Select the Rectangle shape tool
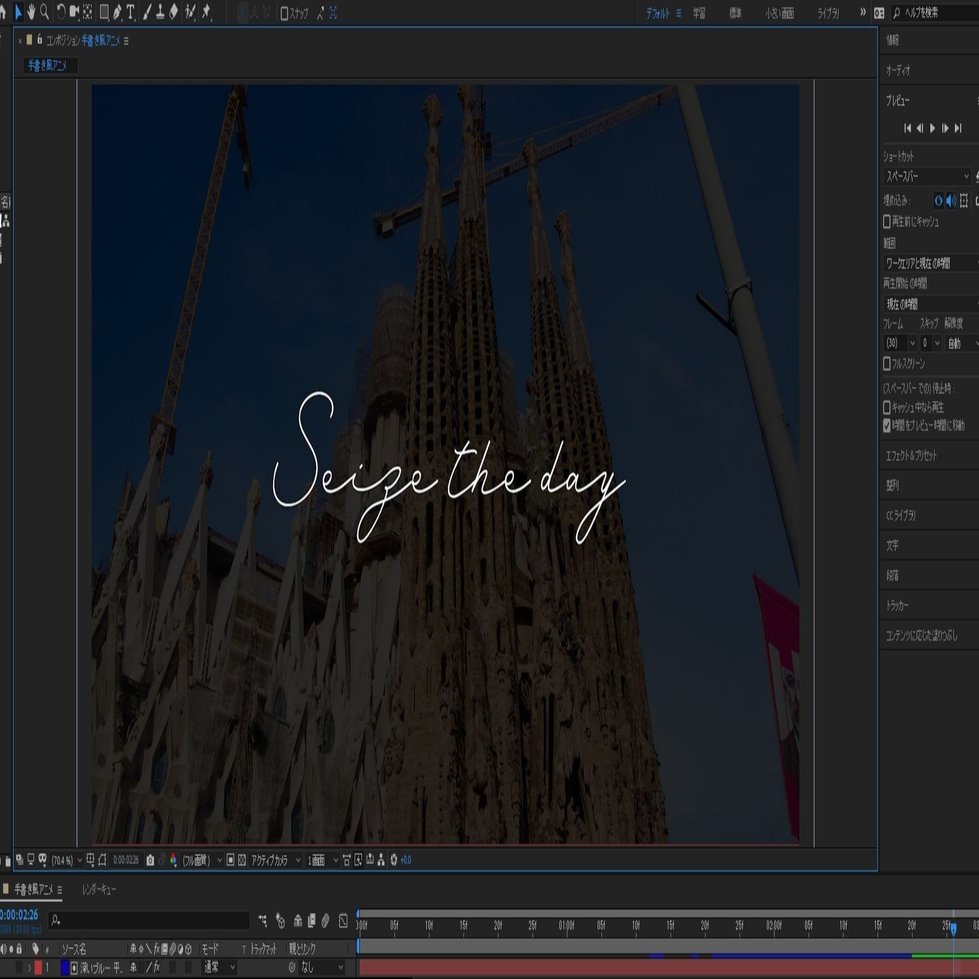The height and width of the screenshot is (979, 979). point(104,12)
